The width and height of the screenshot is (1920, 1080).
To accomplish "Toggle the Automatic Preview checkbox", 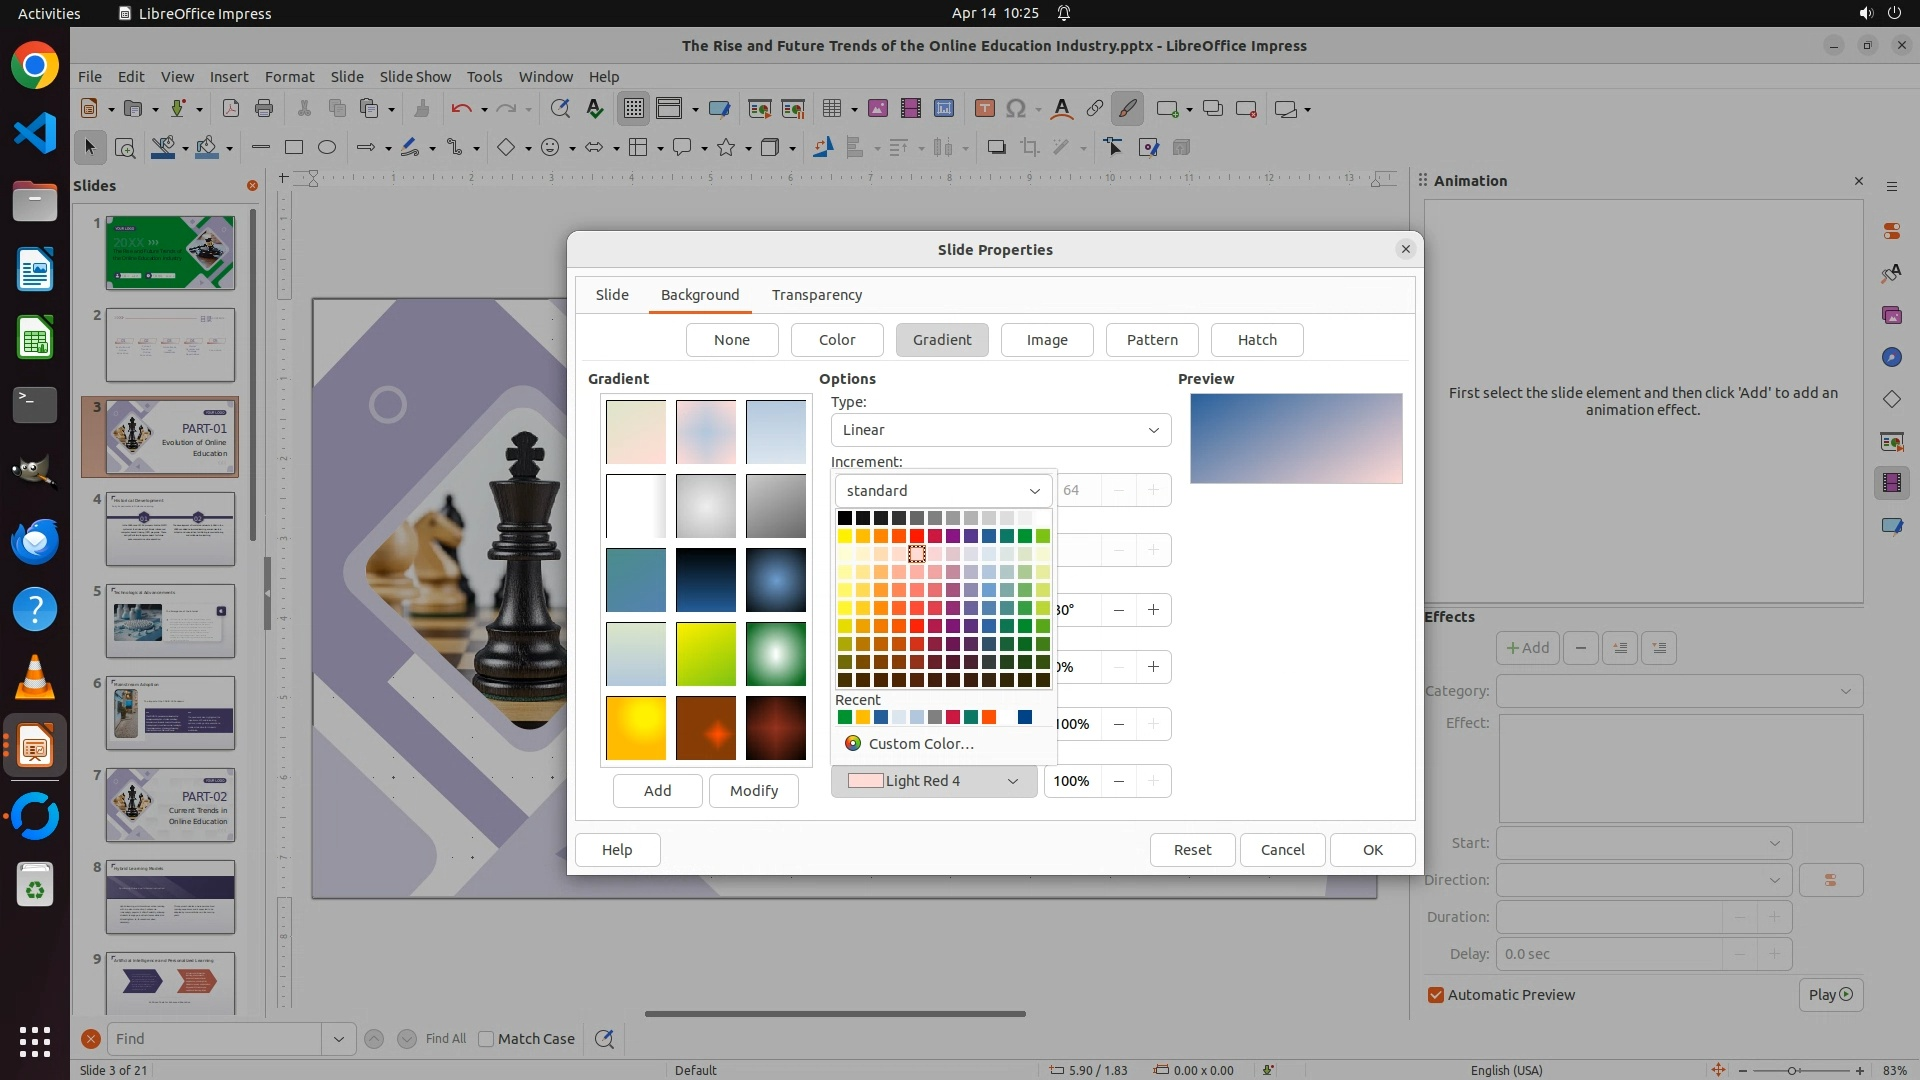I will [1436, 995].
